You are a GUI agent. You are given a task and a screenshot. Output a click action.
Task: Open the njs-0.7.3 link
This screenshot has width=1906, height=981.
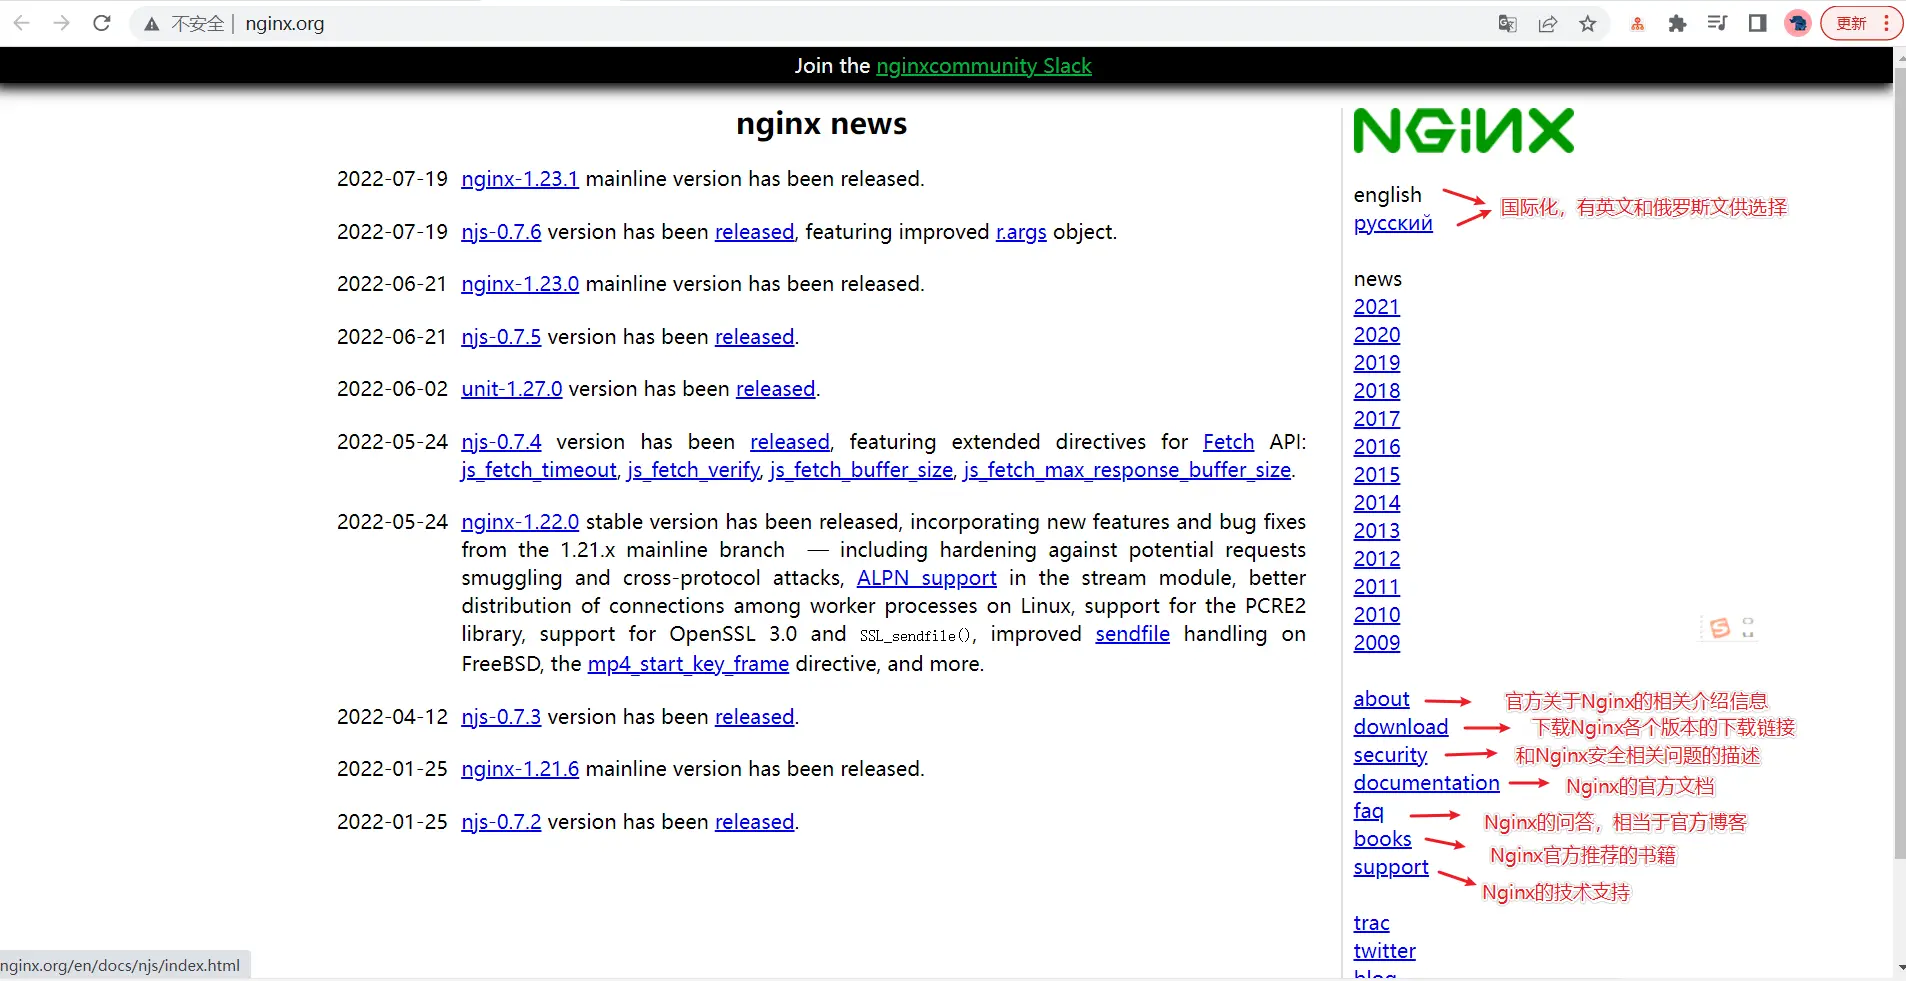501,717
